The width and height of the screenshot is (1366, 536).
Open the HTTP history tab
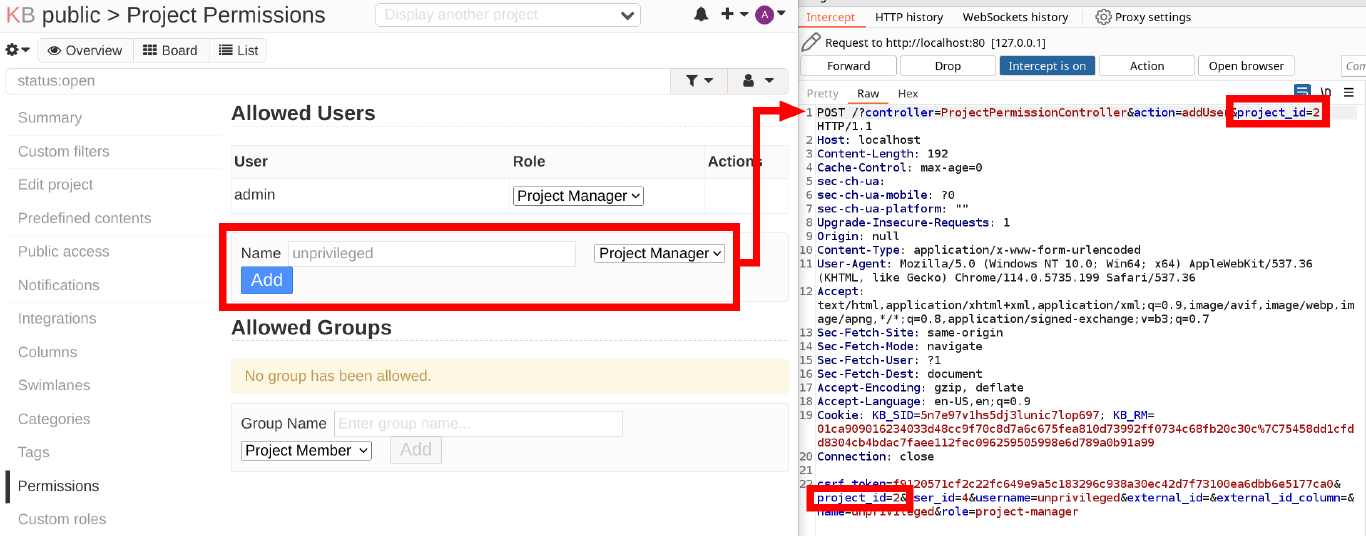pos(909,17)
